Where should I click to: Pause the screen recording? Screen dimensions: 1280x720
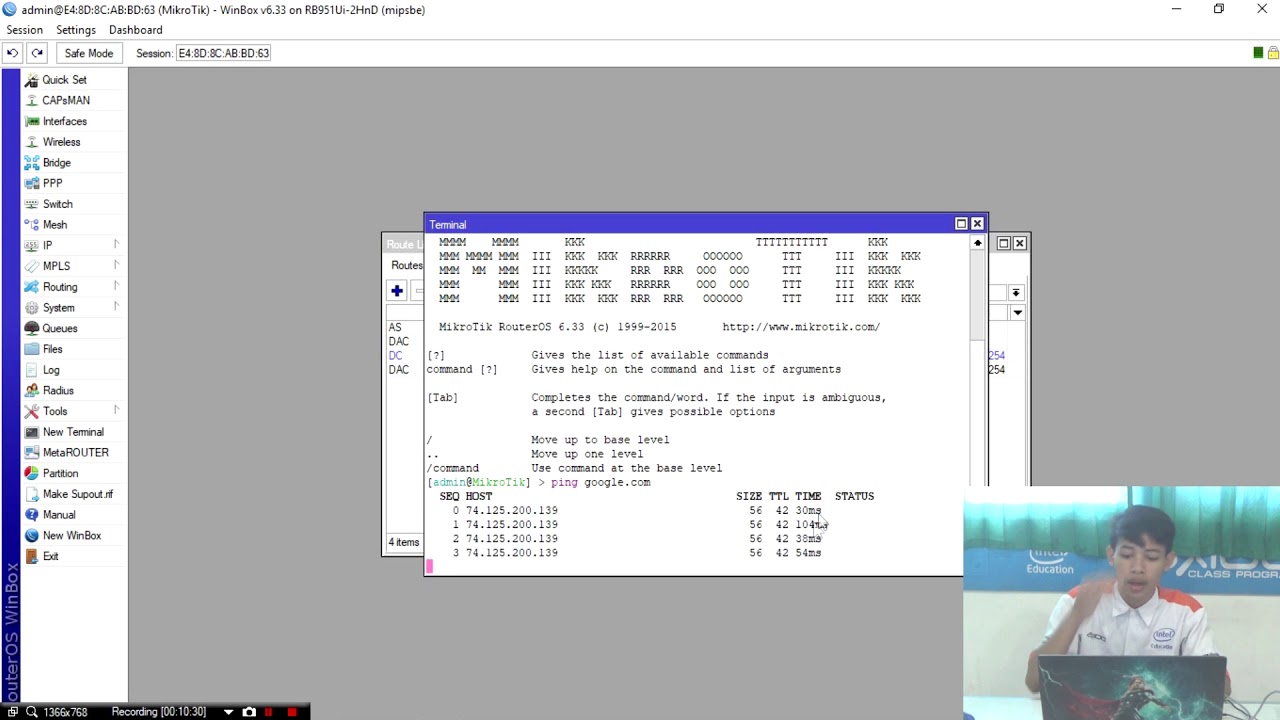[269, 712]
